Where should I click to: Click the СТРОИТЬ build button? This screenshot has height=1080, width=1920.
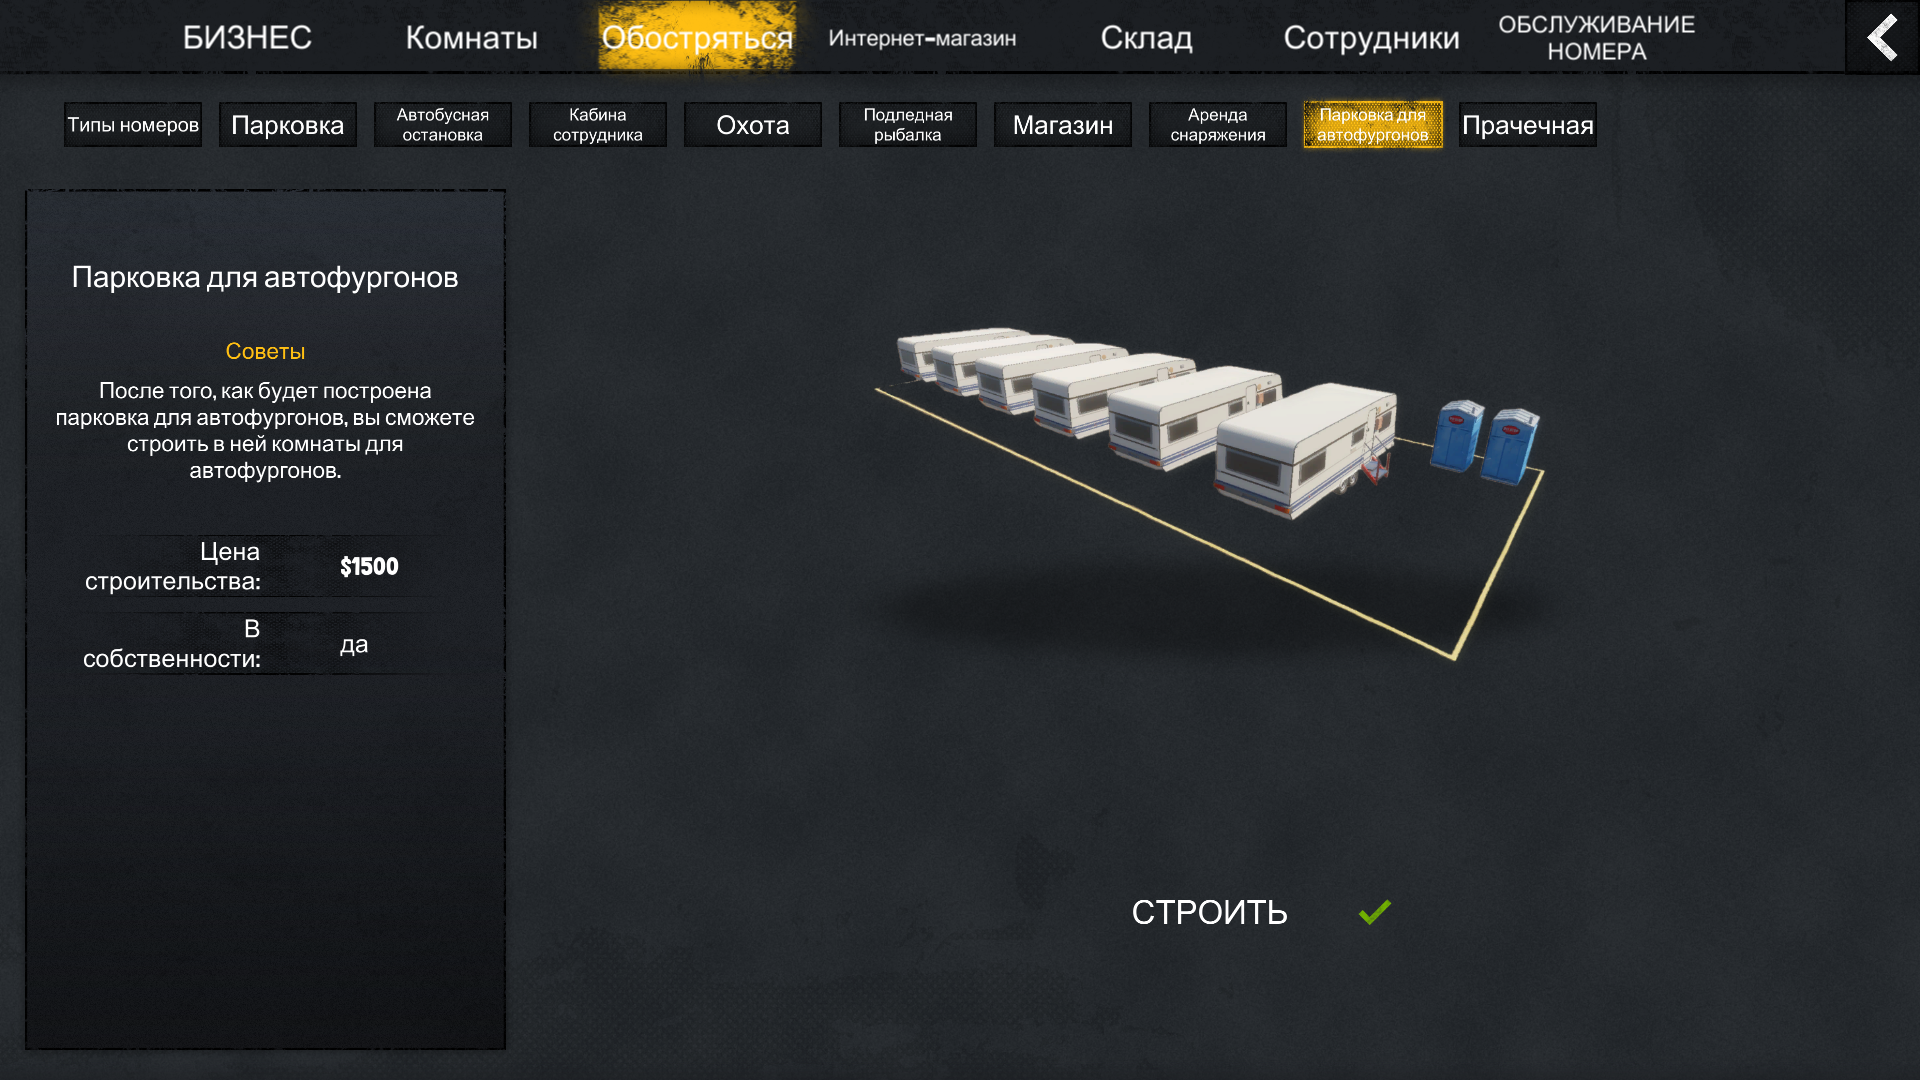tap(1209, 912)
